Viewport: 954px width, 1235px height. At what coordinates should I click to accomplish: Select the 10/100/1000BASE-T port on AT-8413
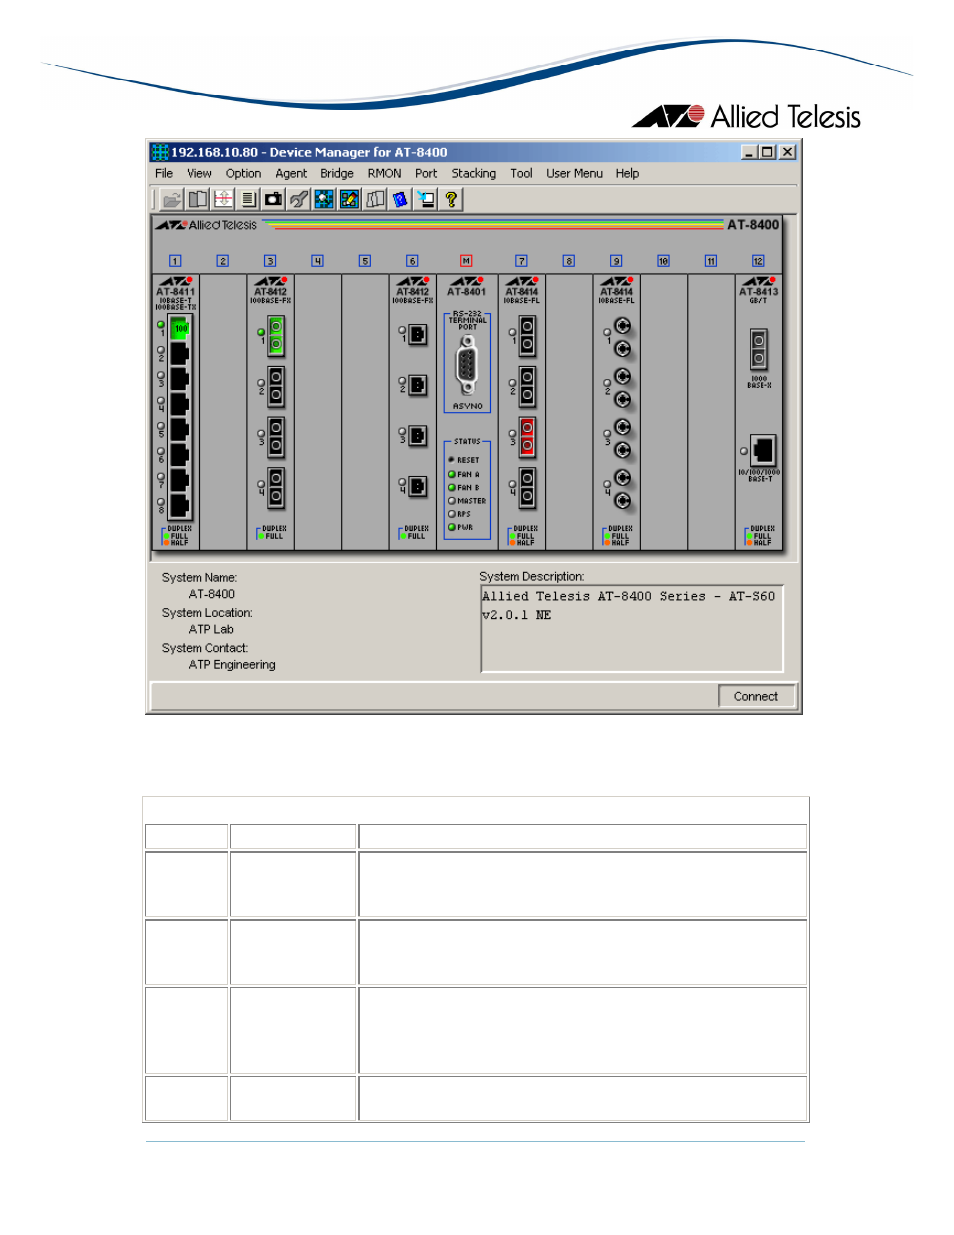pos(763,451)
